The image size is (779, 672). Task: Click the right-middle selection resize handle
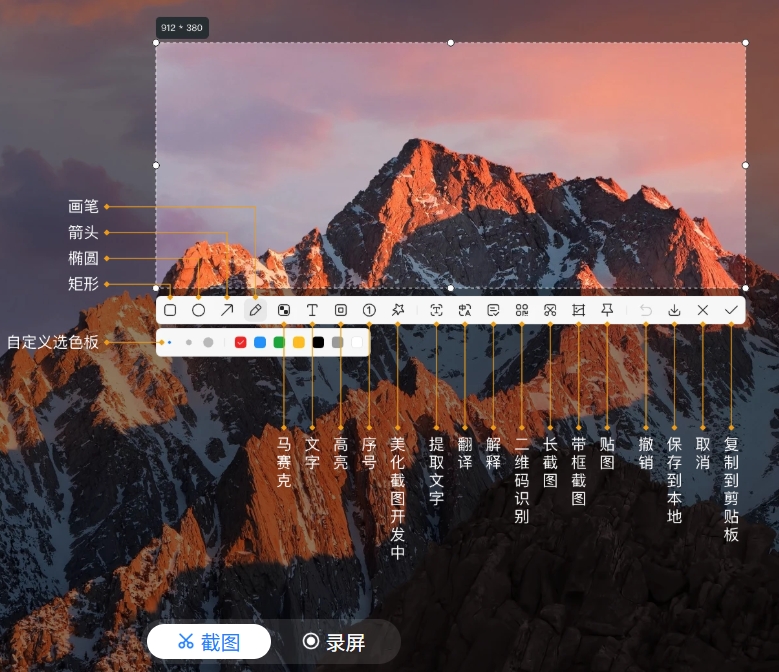click(x=746, y=165)
